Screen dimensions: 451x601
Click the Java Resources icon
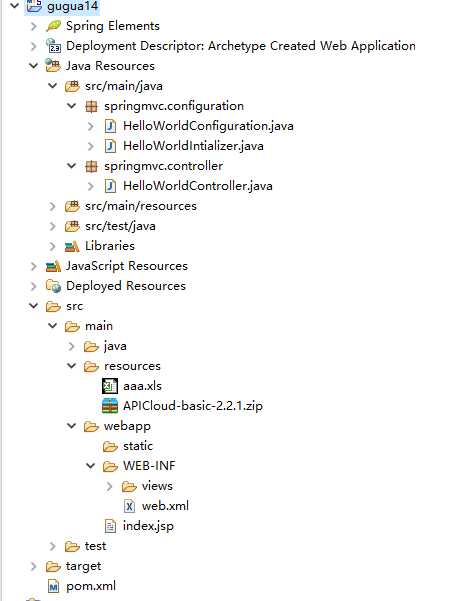tap(53, 66)
